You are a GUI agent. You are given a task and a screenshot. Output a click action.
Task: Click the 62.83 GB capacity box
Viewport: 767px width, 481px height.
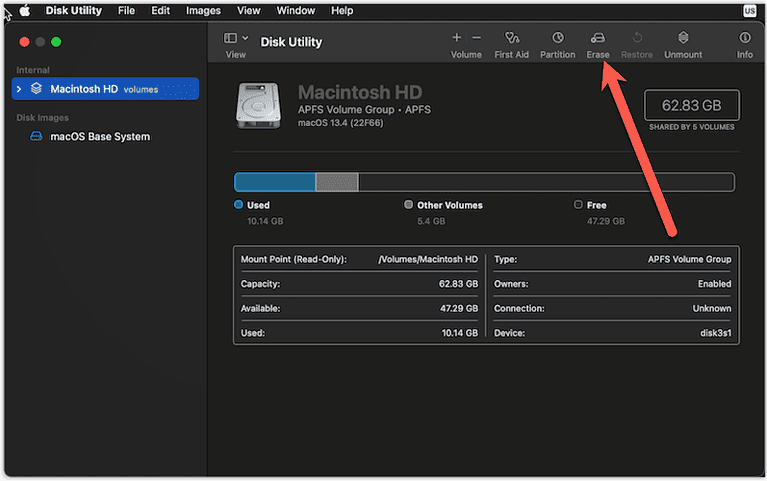[691, 105]
